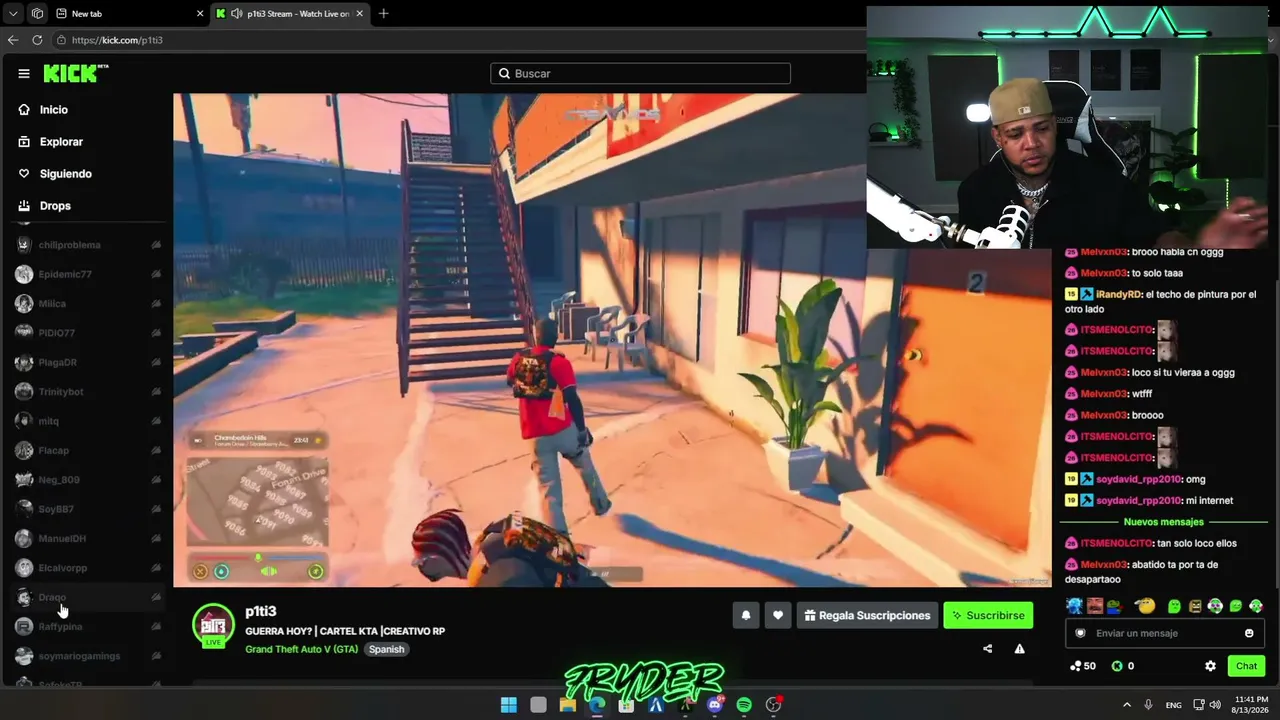Jump to Nuevos mensajes in chat
The width and height of the screenshot is (1280, 720).
click(x=1163, y=522)
